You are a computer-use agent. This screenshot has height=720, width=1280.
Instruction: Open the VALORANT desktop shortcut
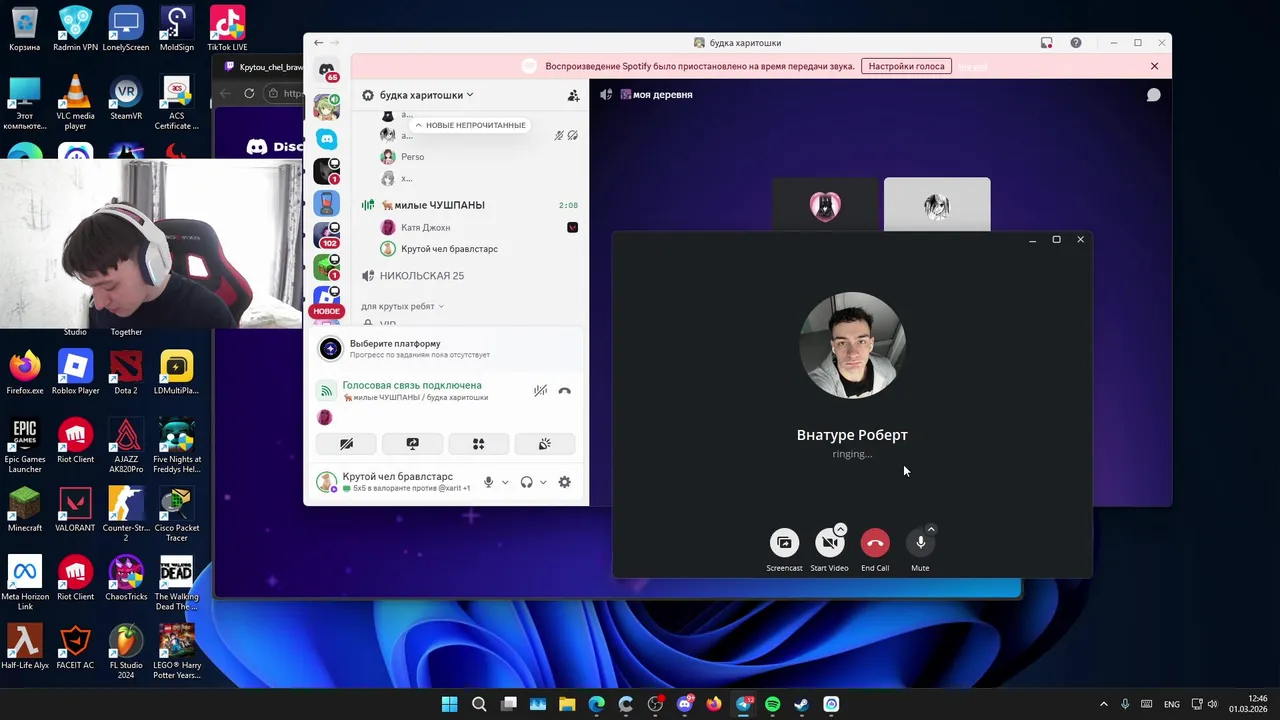point(75,509)
